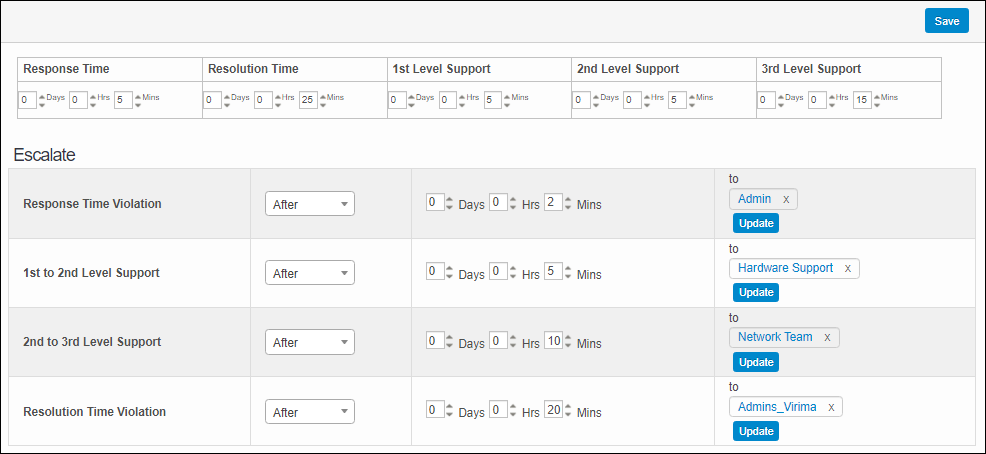Click the Save button
986x454 pixels.
(946, 21)
